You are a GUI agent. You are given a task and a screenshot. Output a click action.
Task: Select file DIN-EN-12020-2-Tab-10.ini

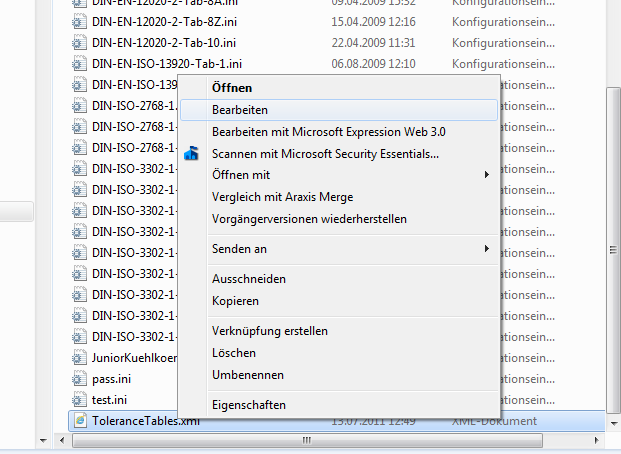coord(164,43)
